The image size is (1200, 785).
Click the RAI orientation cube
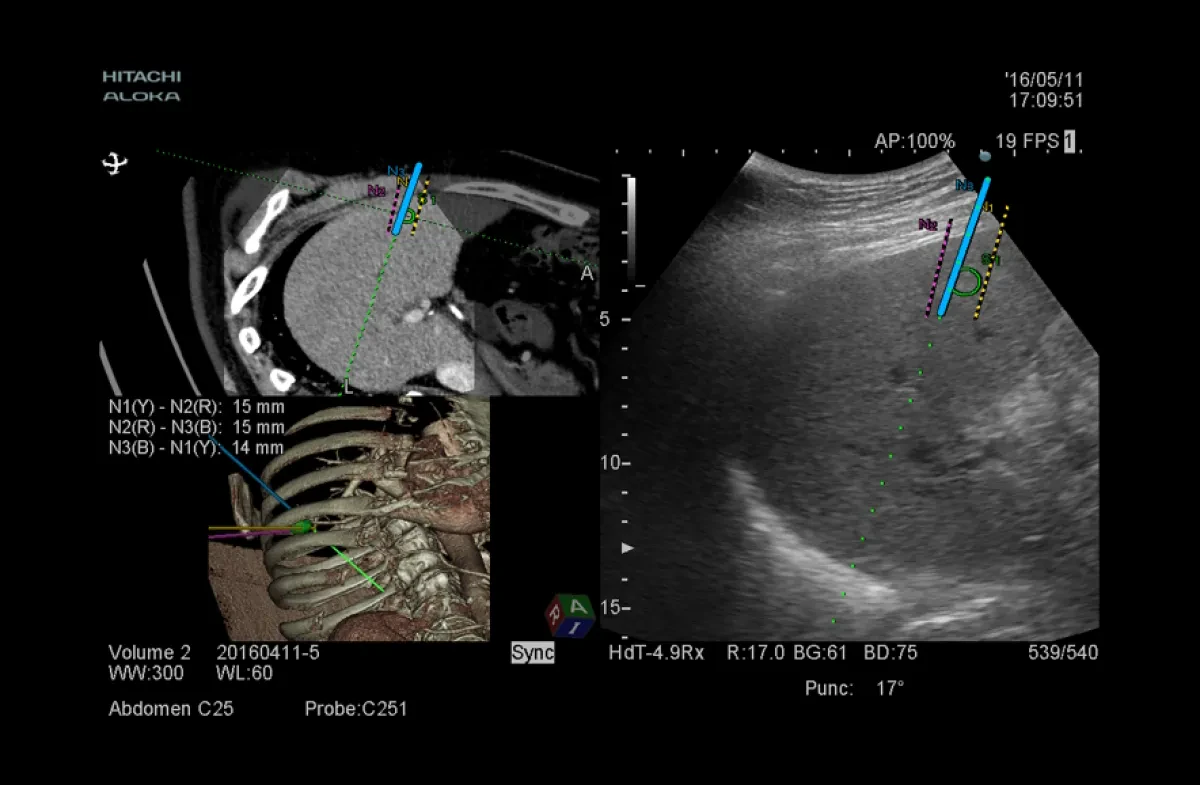pos(569,614)
